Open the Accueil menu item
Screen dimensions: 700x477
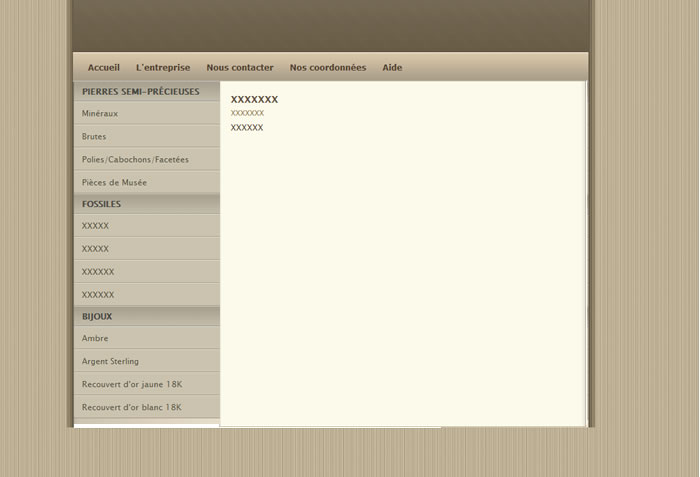coord(104,67)
